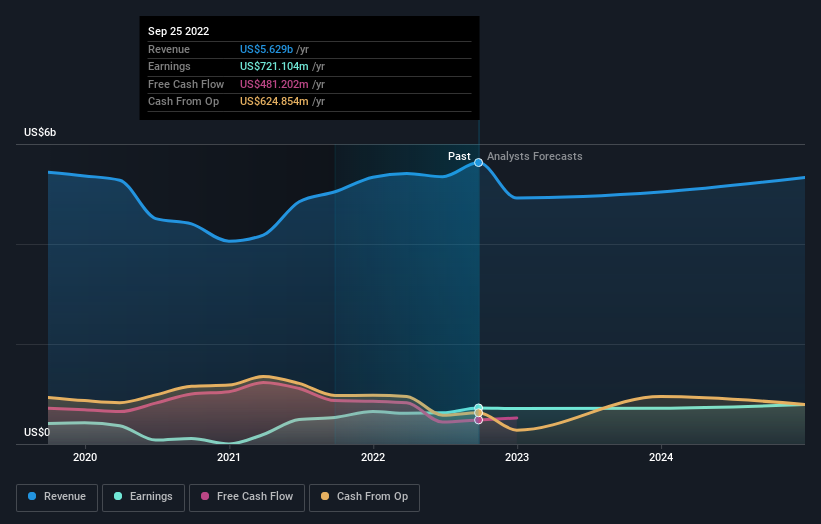Viewport: 821px width, 524px height.
Task: Click the US$5.629b revenue value
Action: 267,49
